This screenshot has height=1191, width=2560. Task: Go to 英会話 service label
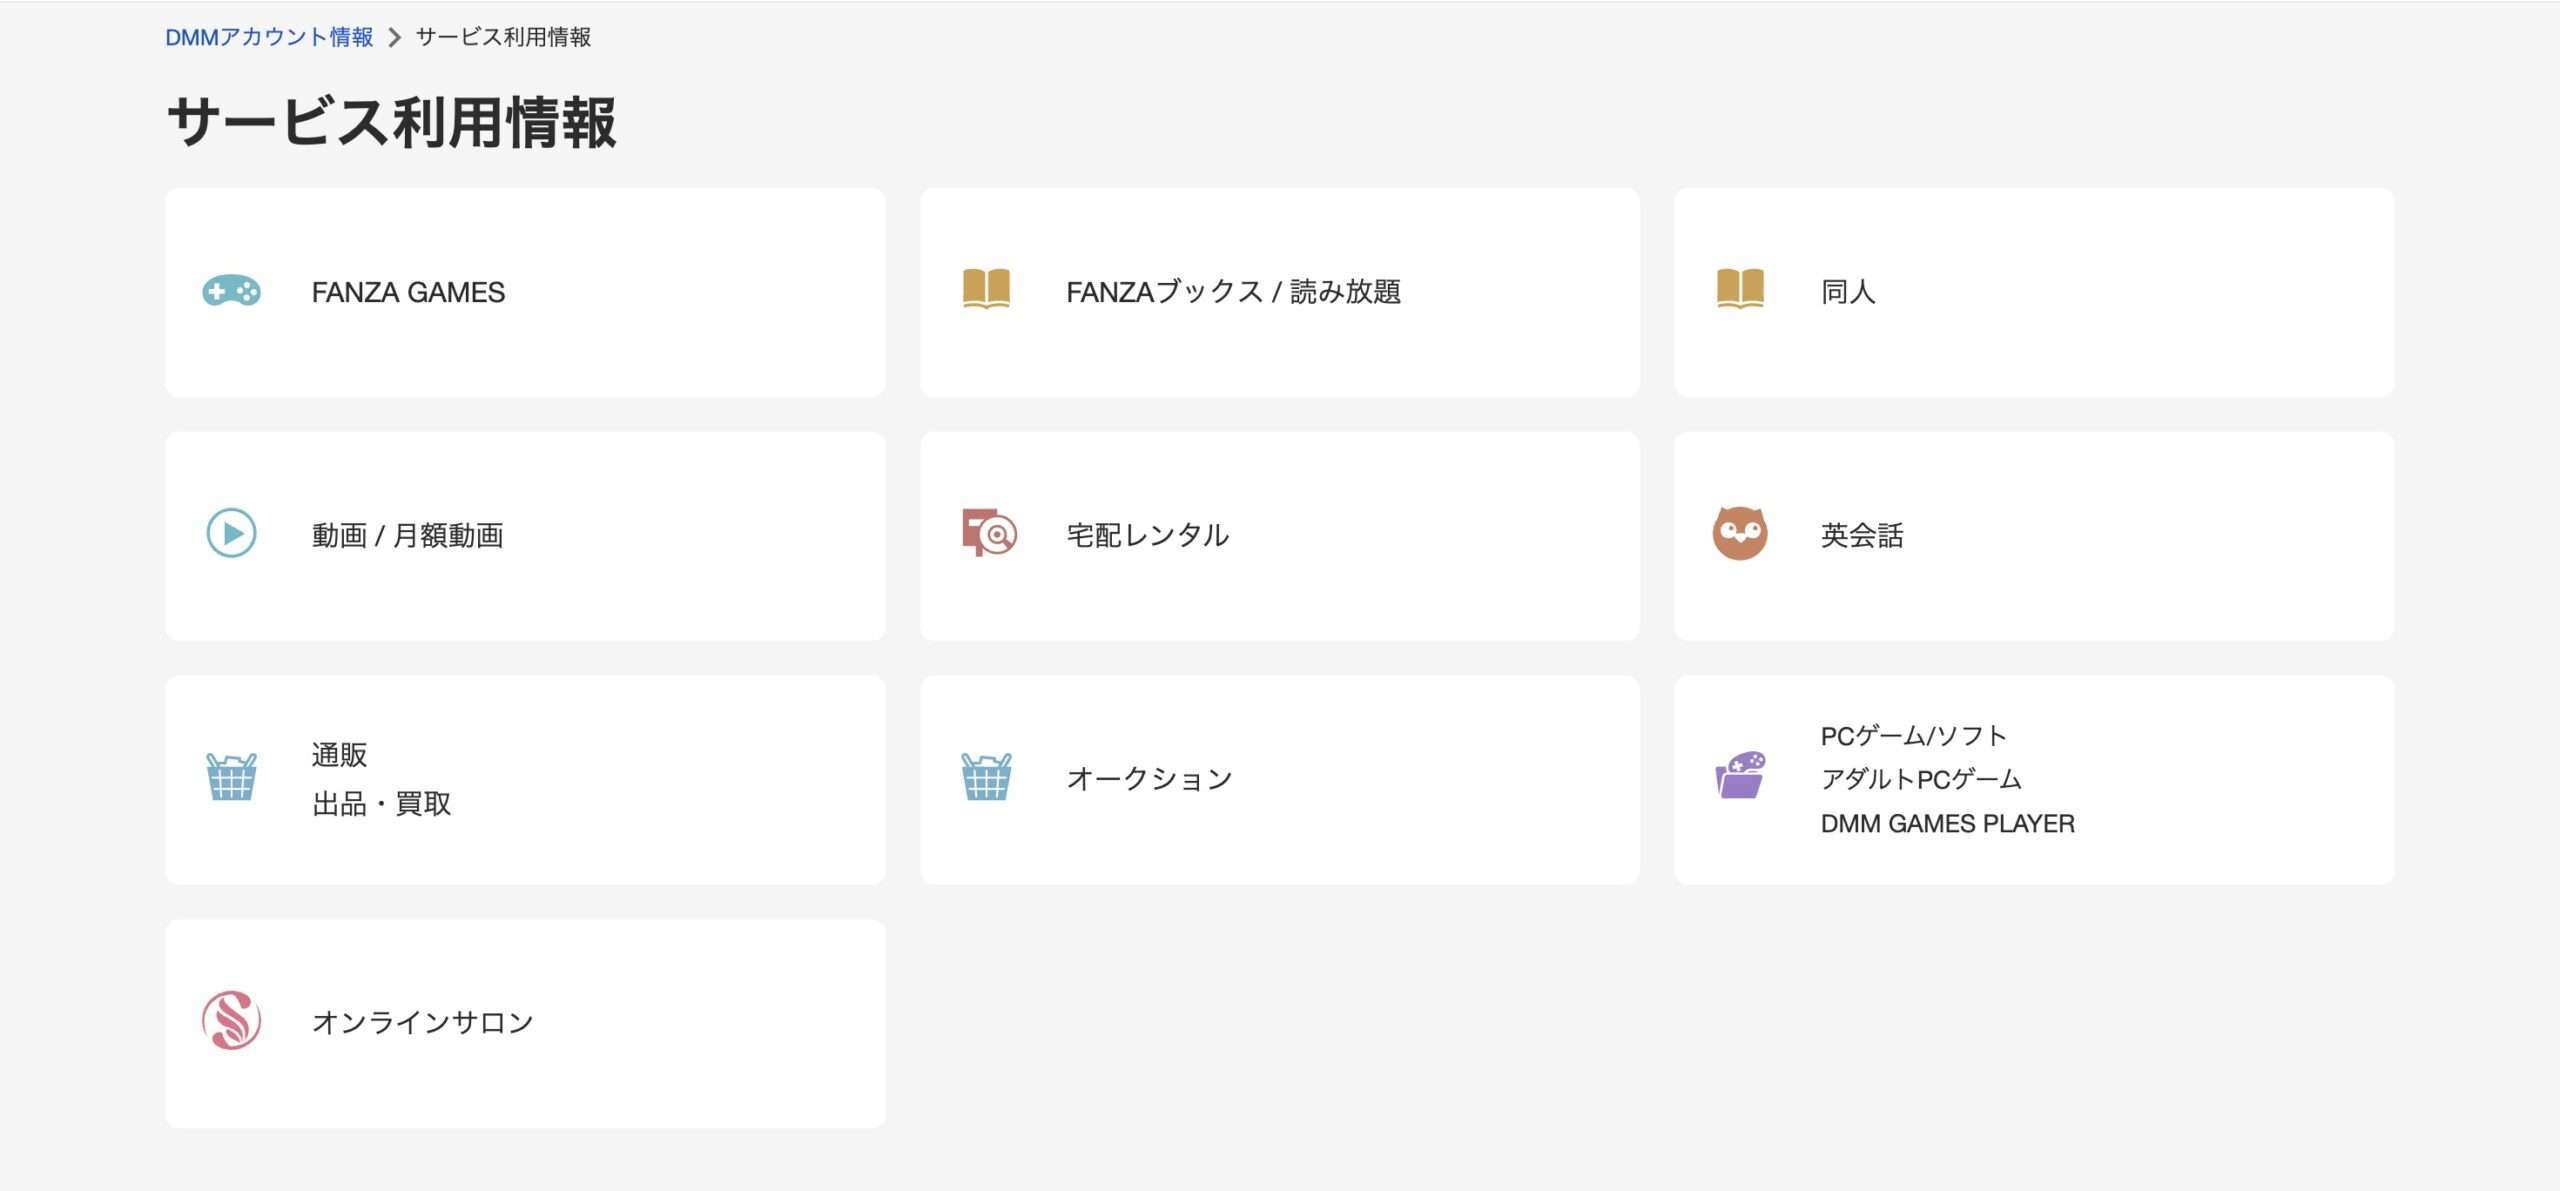[1862, 536]
